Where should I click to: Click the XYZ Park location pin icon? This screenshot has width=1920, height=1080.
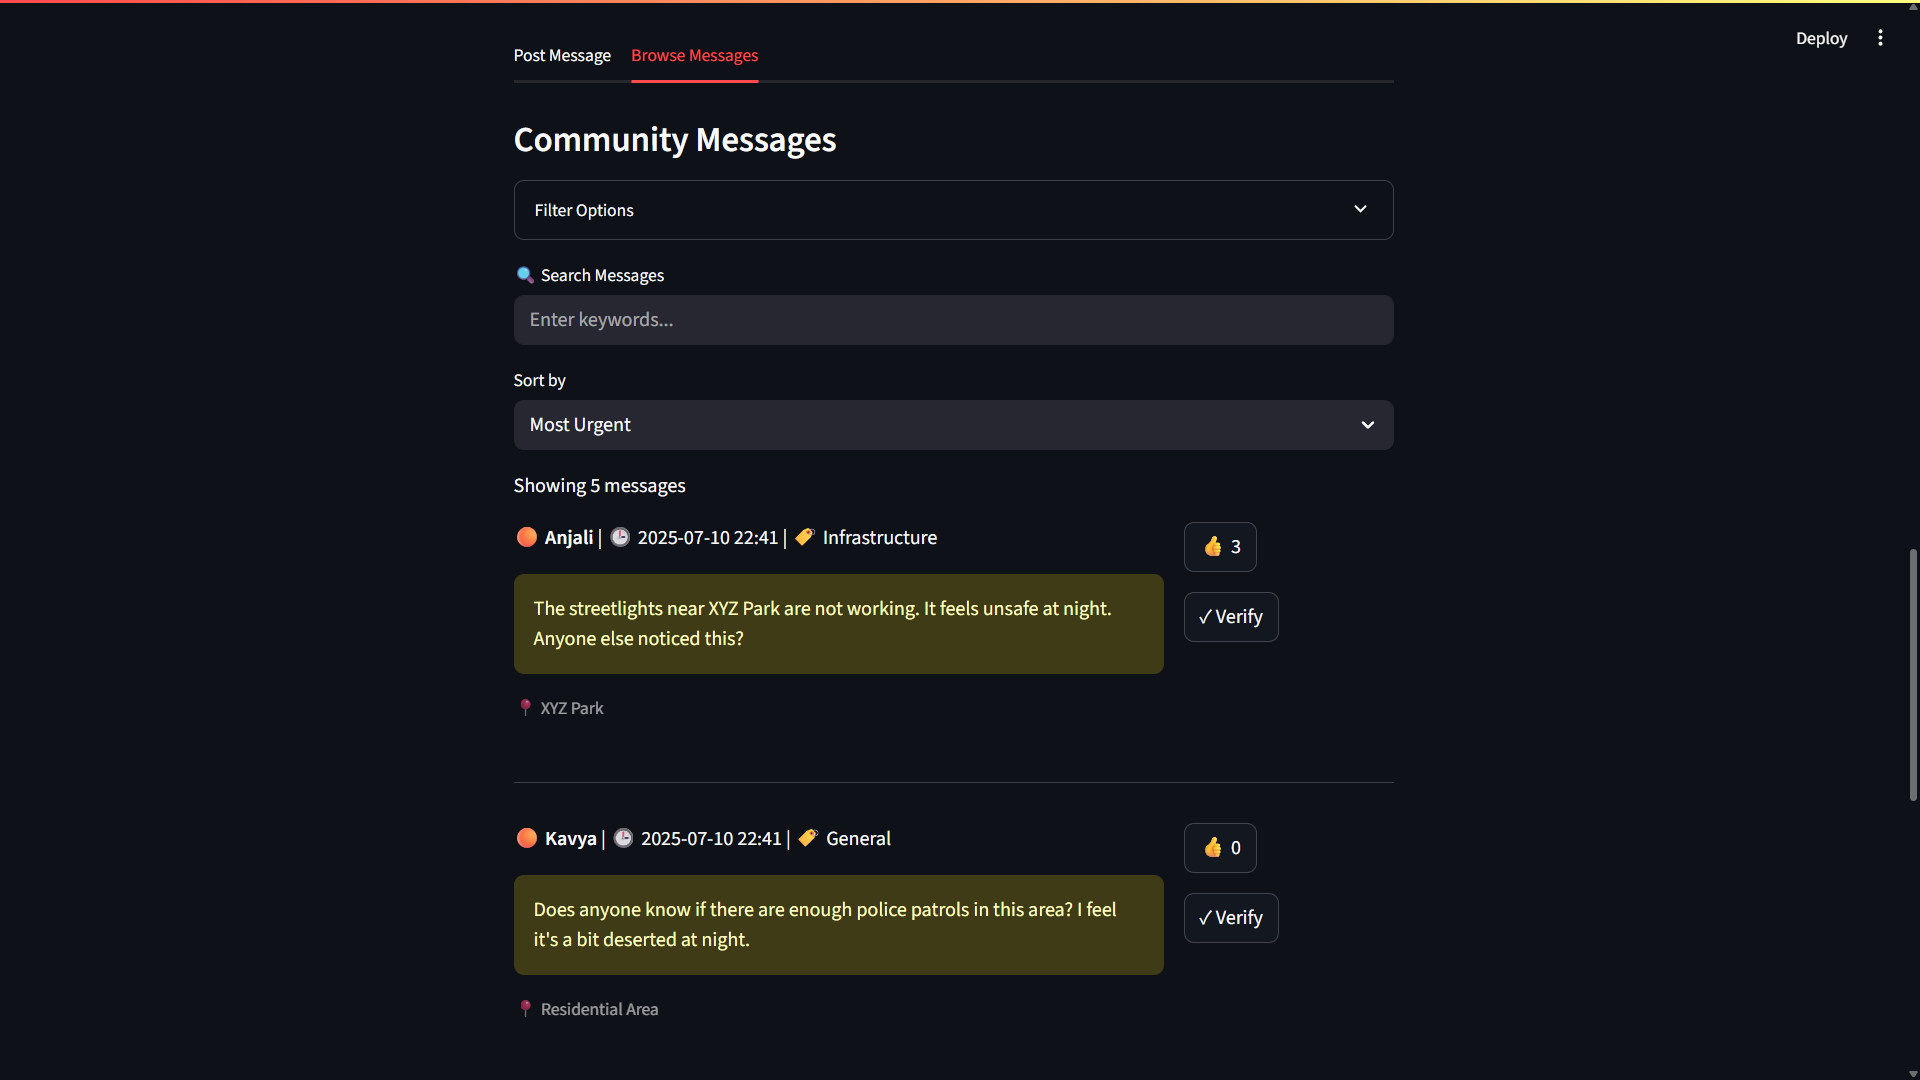click(525, 708)
